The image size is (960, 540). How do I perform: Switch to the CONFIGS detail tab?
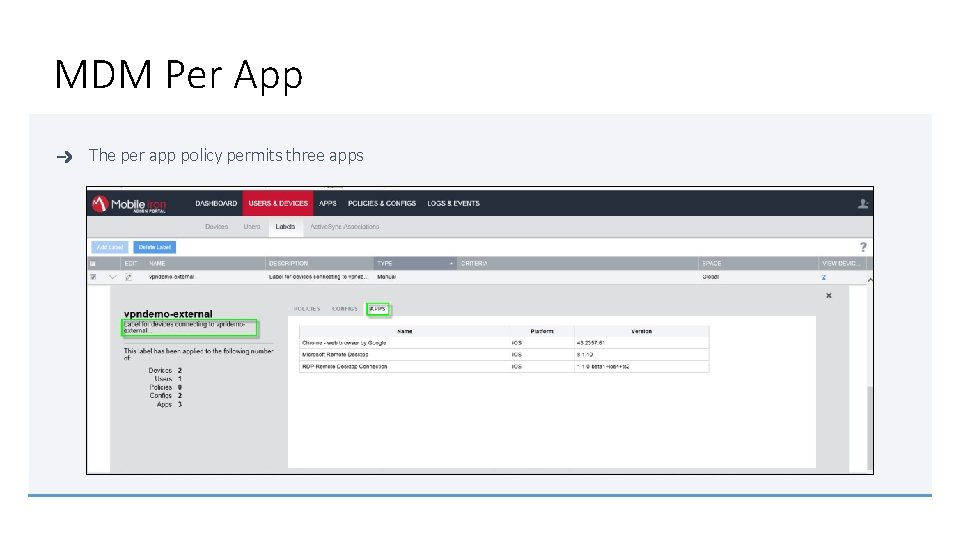(345, 309)
